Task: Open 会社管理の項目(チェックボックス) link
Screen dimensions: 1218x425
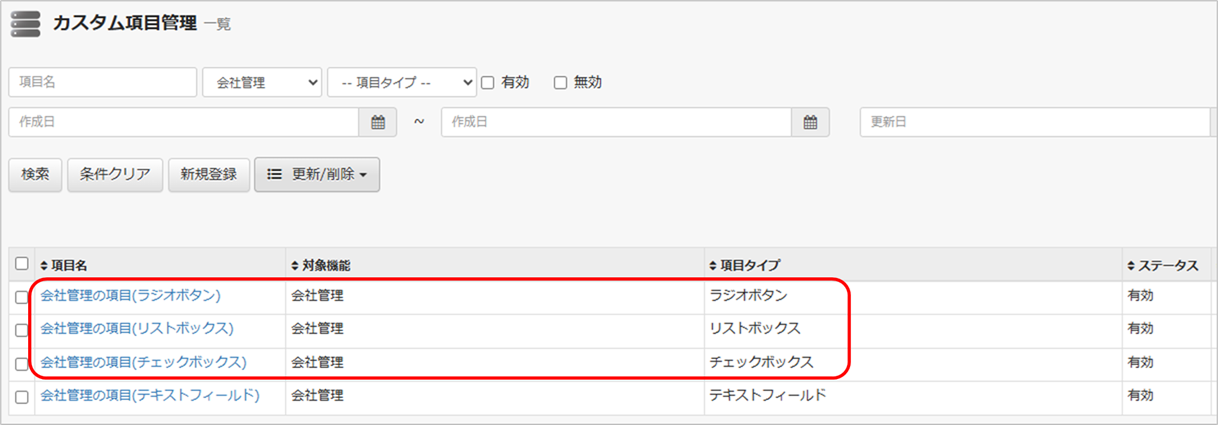Action: pos(143,362)
